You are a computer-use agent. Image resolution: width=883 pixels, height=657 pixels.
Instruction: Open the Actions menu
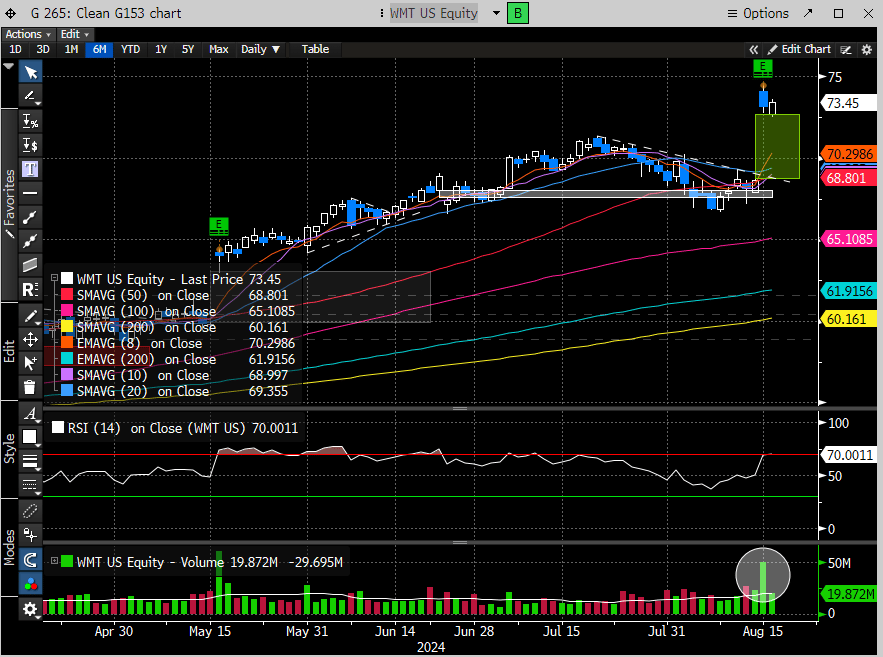tap(28, 34)
